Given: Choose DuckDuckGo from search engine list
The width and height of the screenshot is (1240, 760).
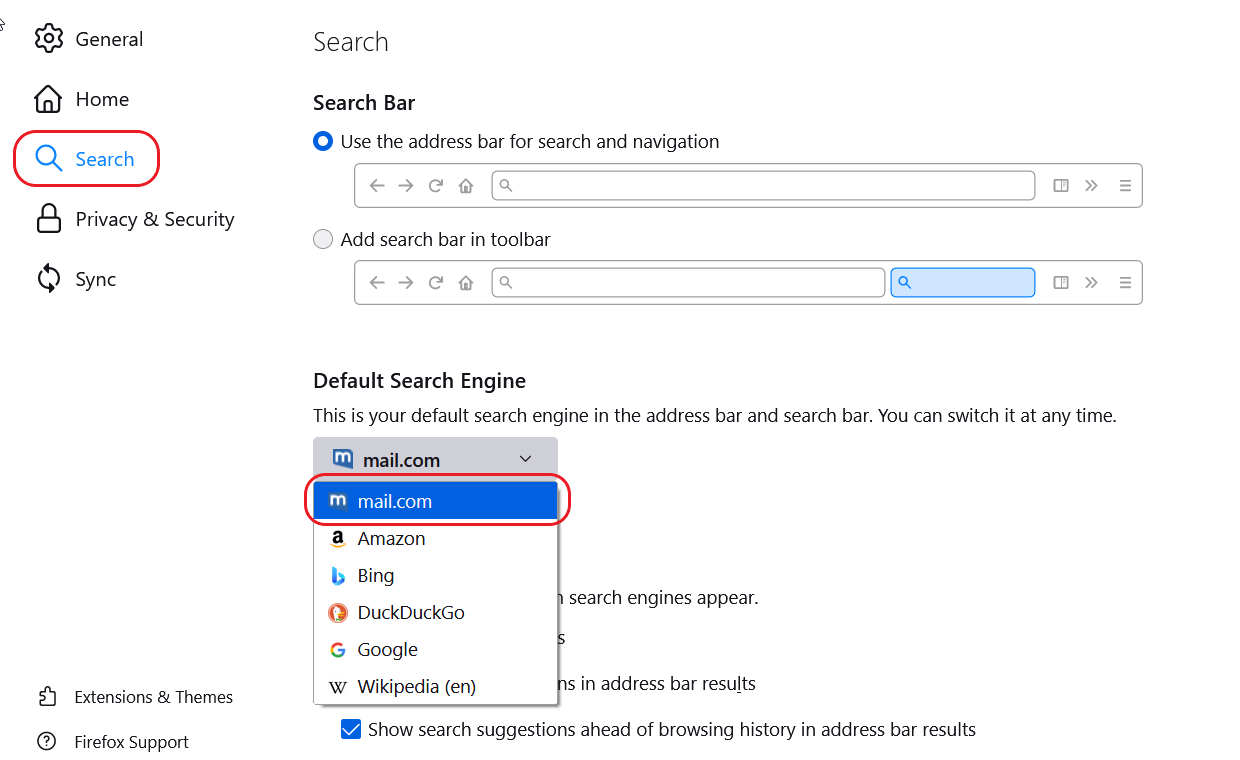Looking at the screenshot, I should 435,613.
